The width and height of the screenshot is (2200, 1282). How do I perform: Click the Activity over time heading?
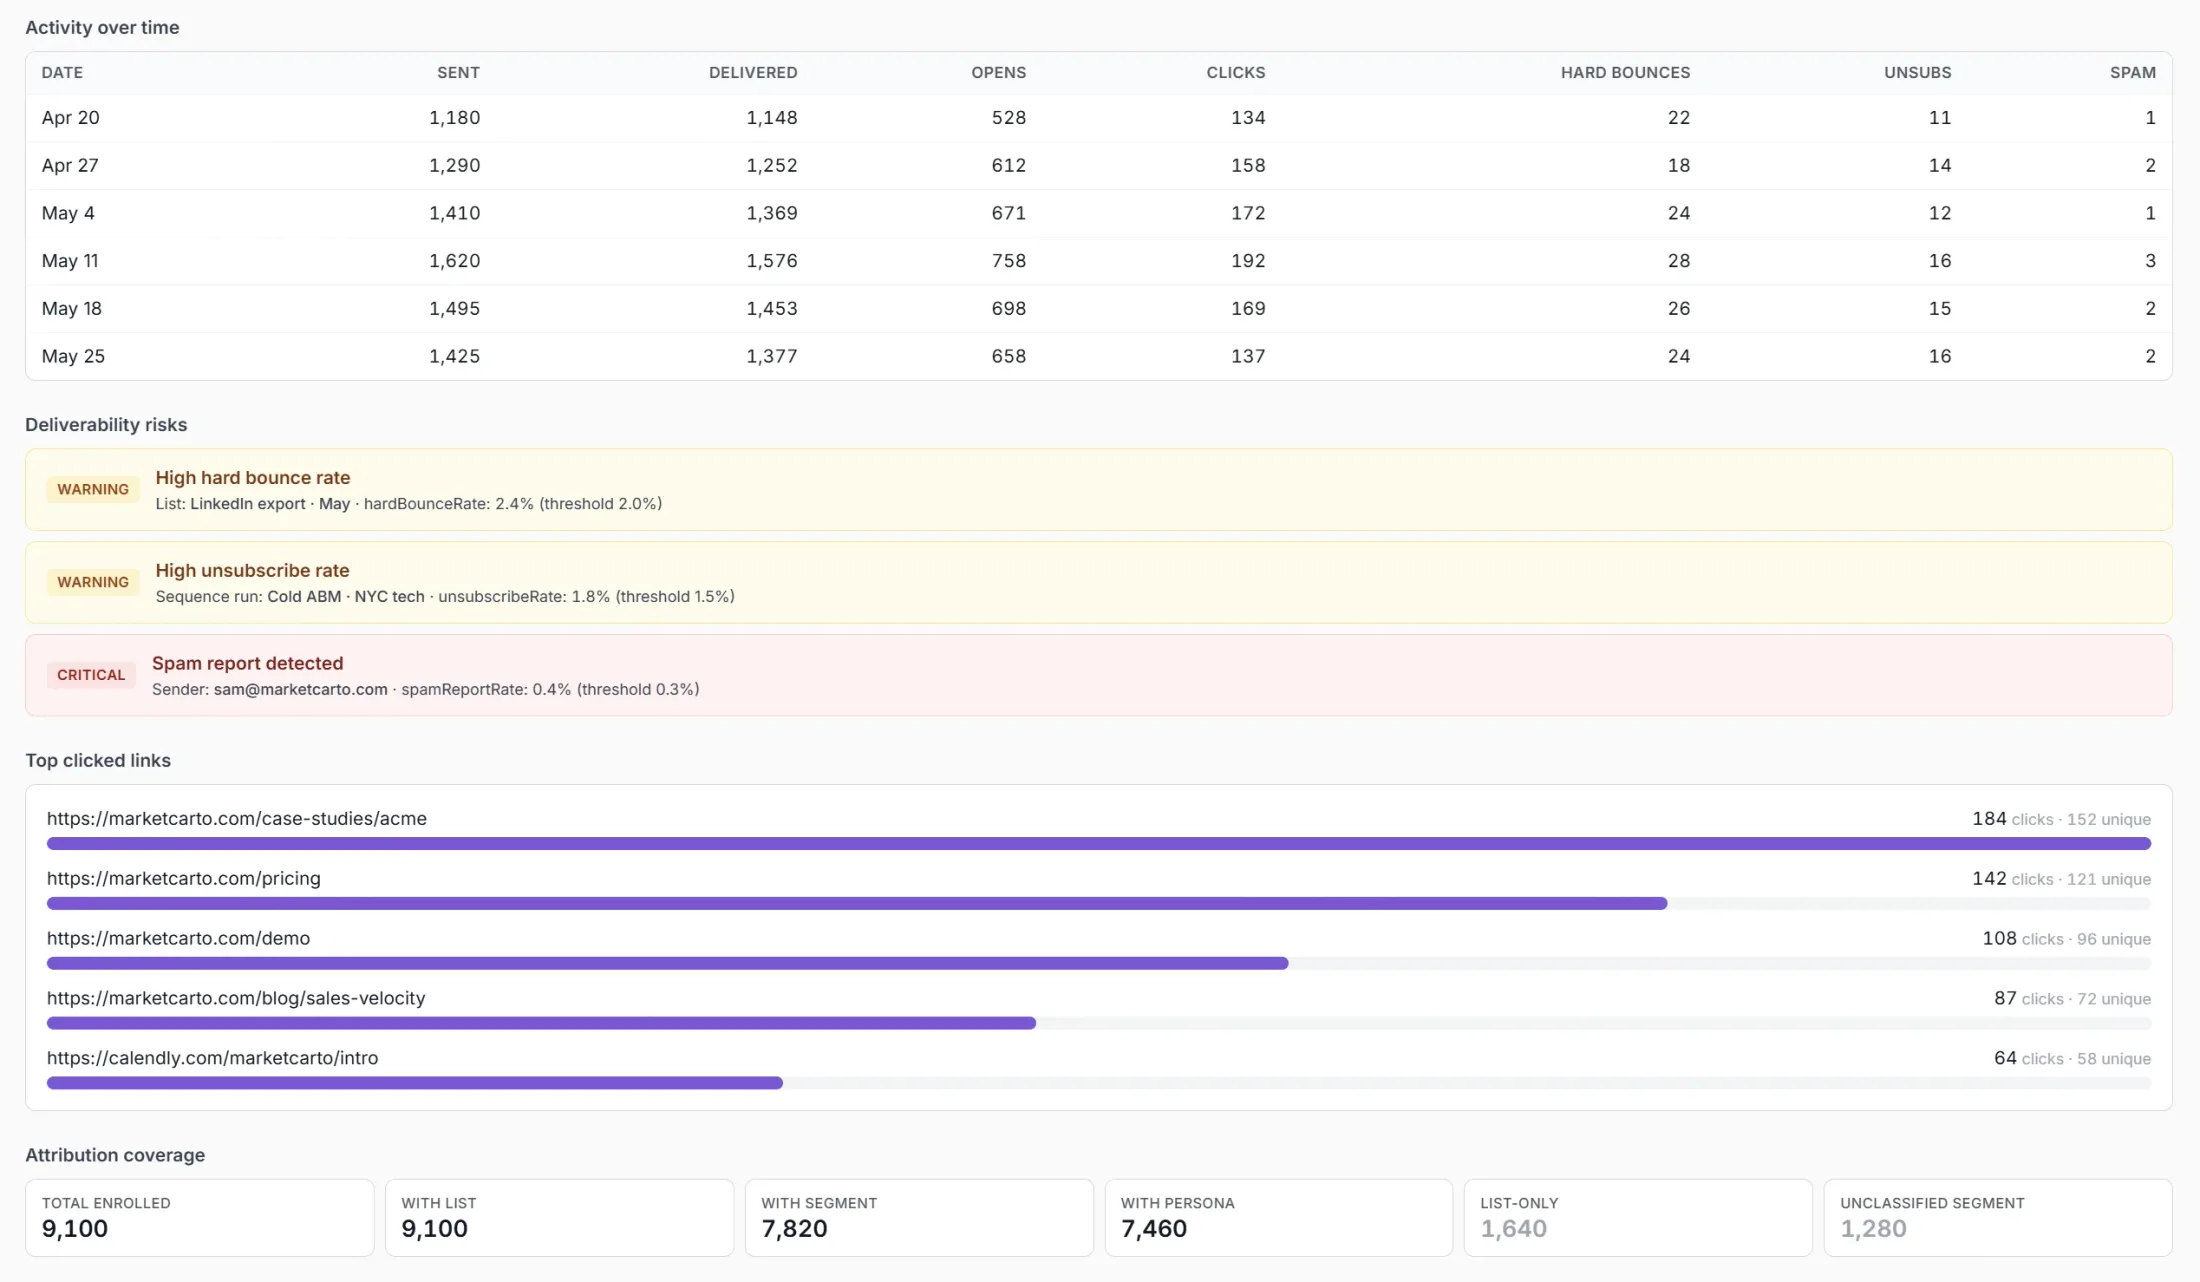[102, 28]
